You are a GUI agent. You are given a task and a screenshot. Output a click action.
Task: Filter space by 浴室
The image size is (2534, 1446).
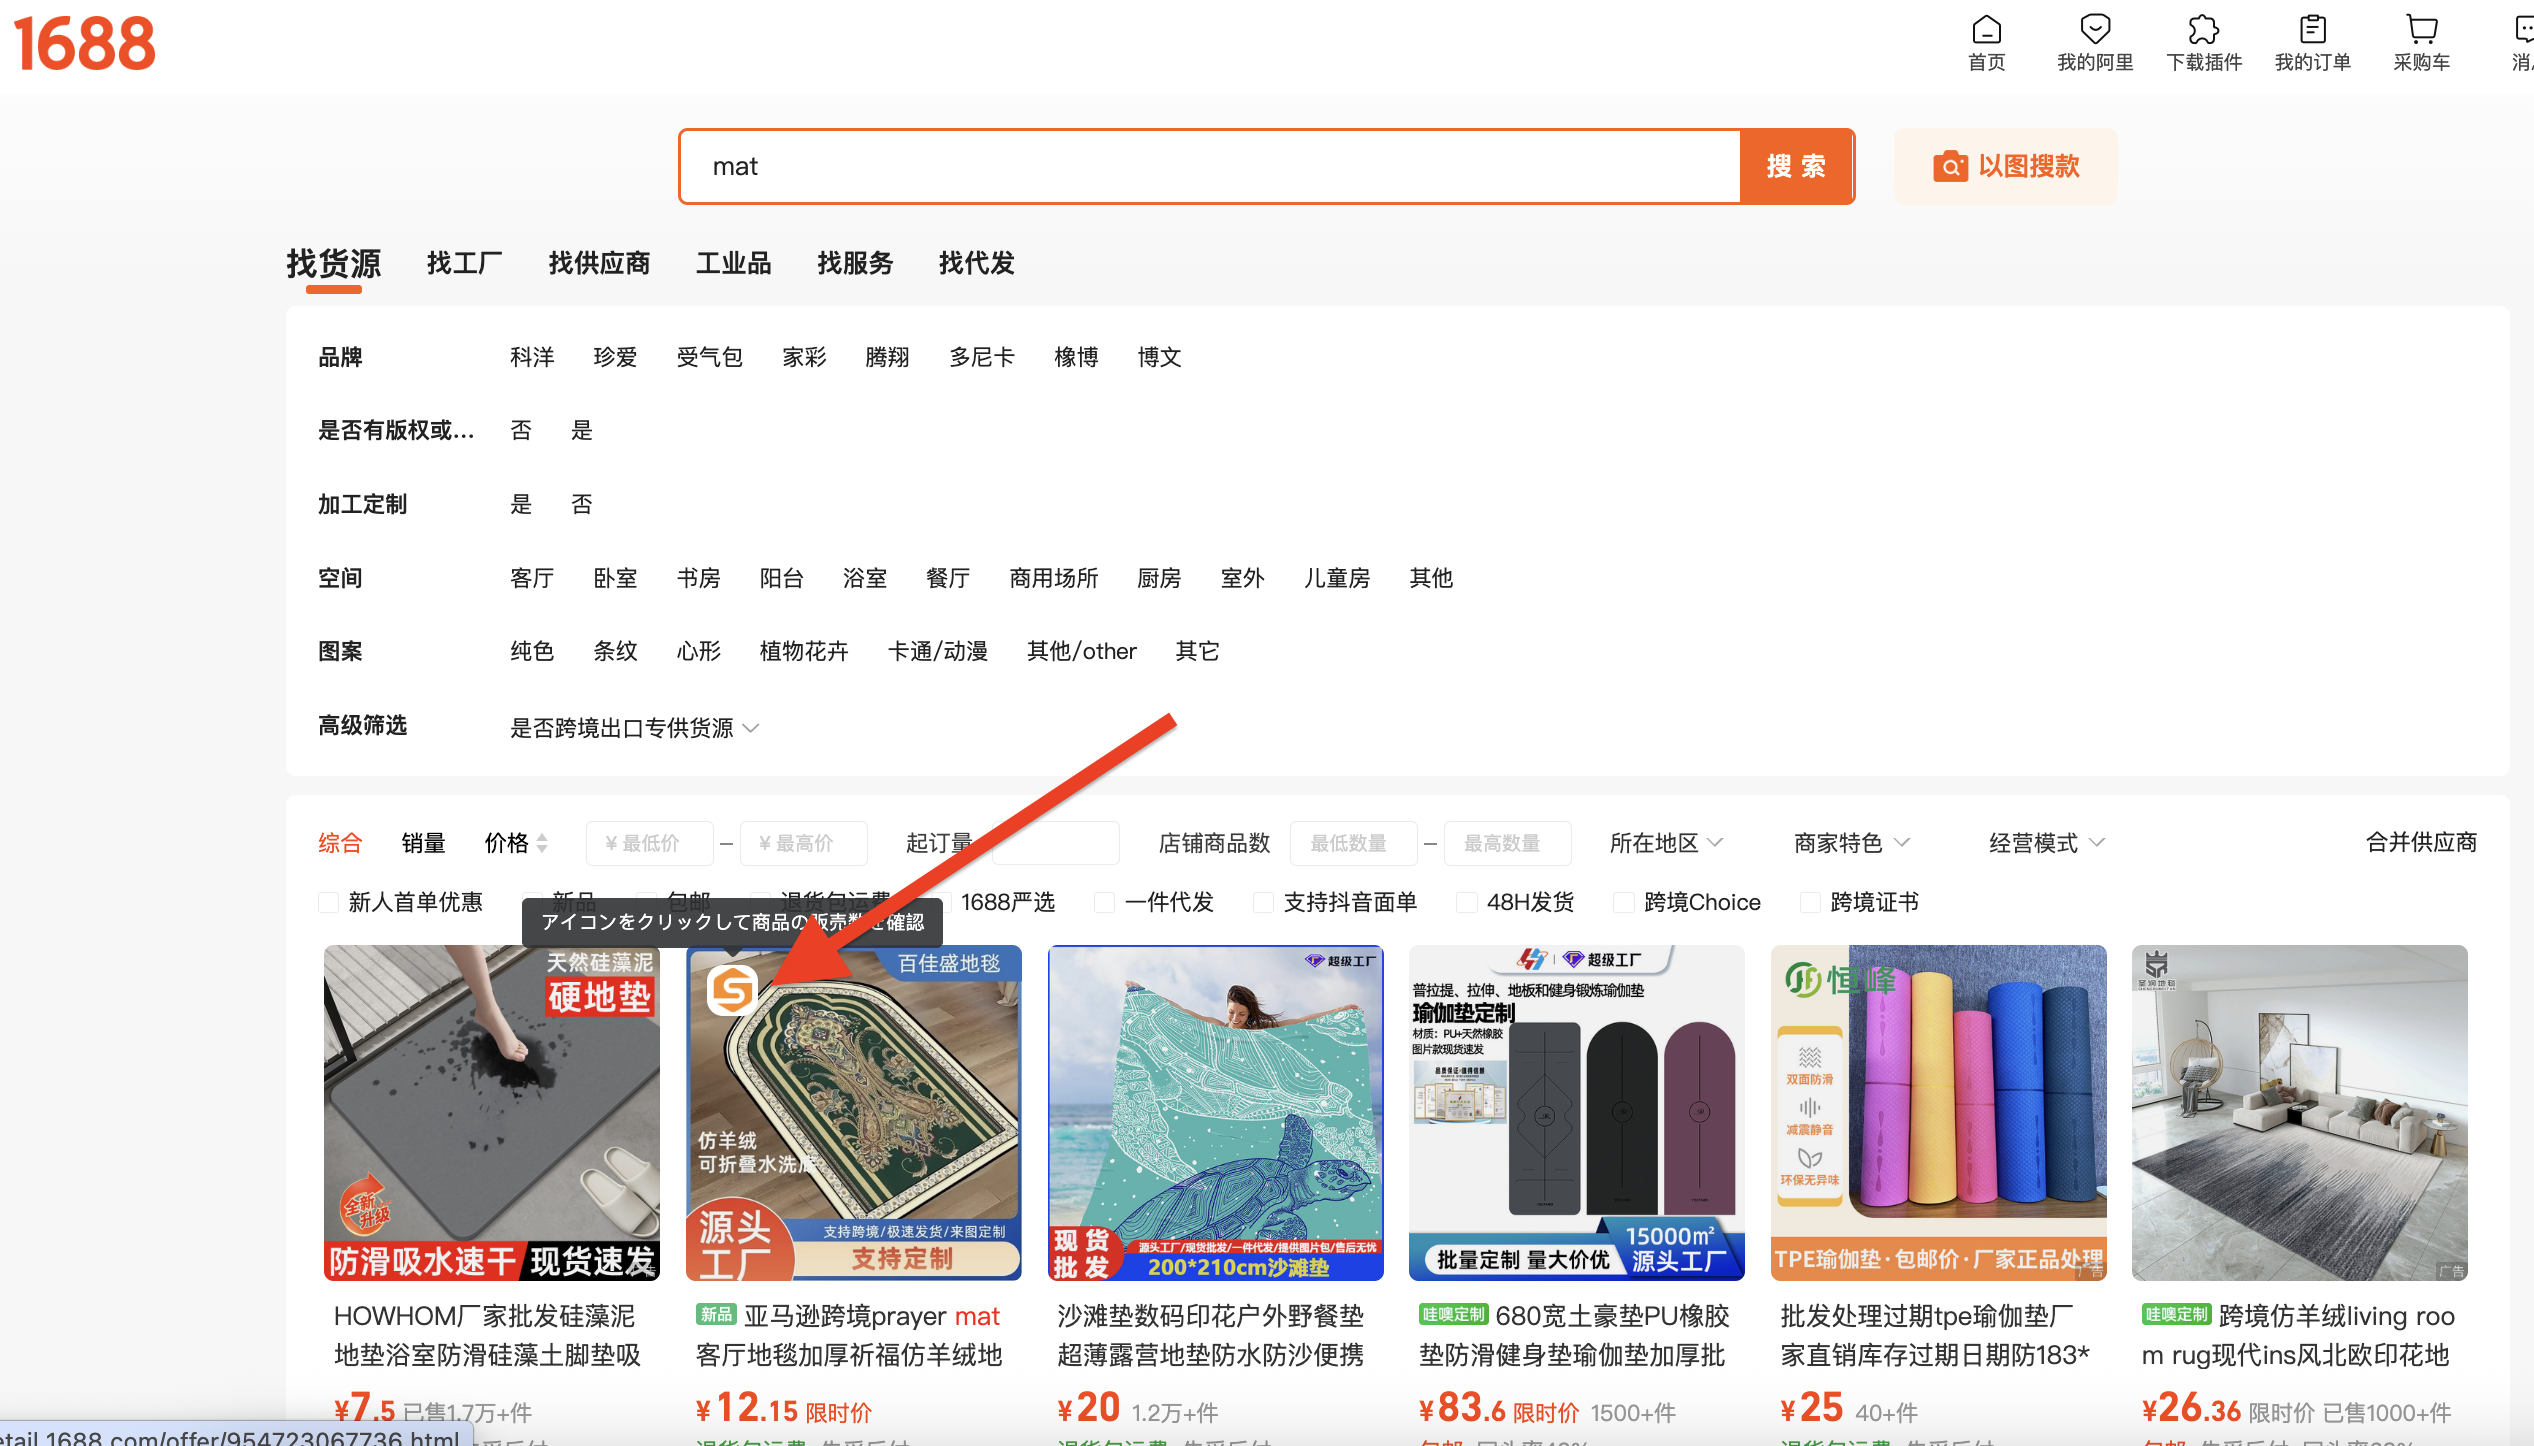pos(864,578)
